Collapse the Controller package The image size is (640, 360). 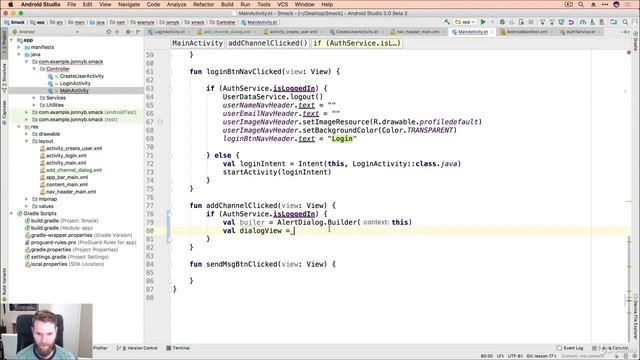click(x=34, y=69)
